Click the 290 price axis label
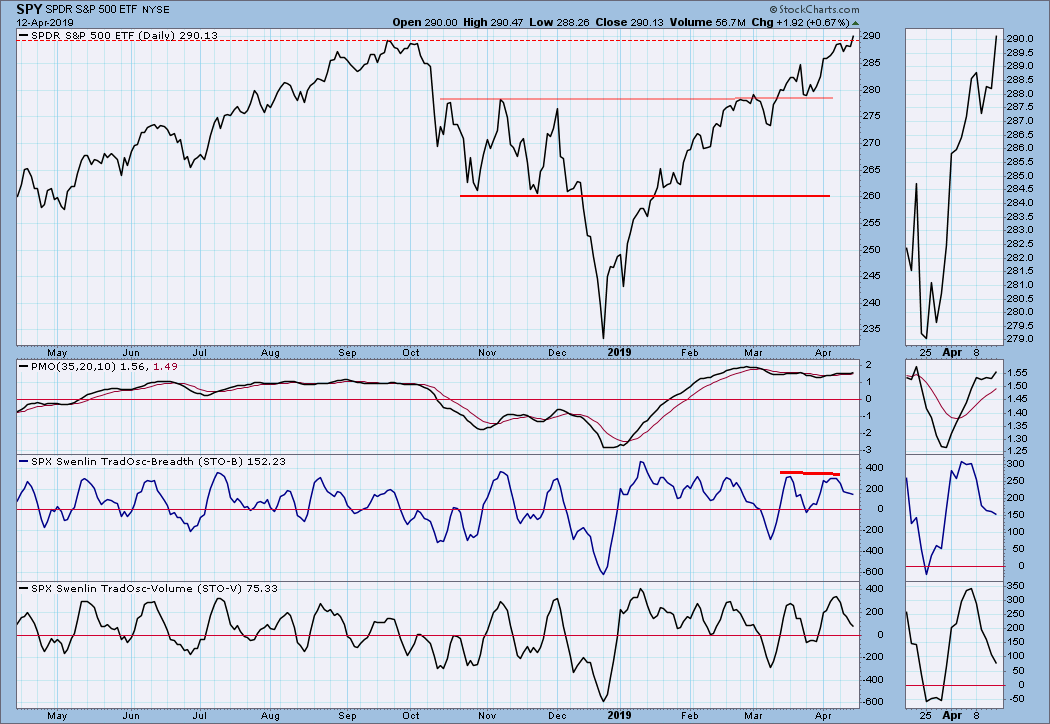This screenshot has height=724, width=1050. pyautogui.click(x=871, y=35)
